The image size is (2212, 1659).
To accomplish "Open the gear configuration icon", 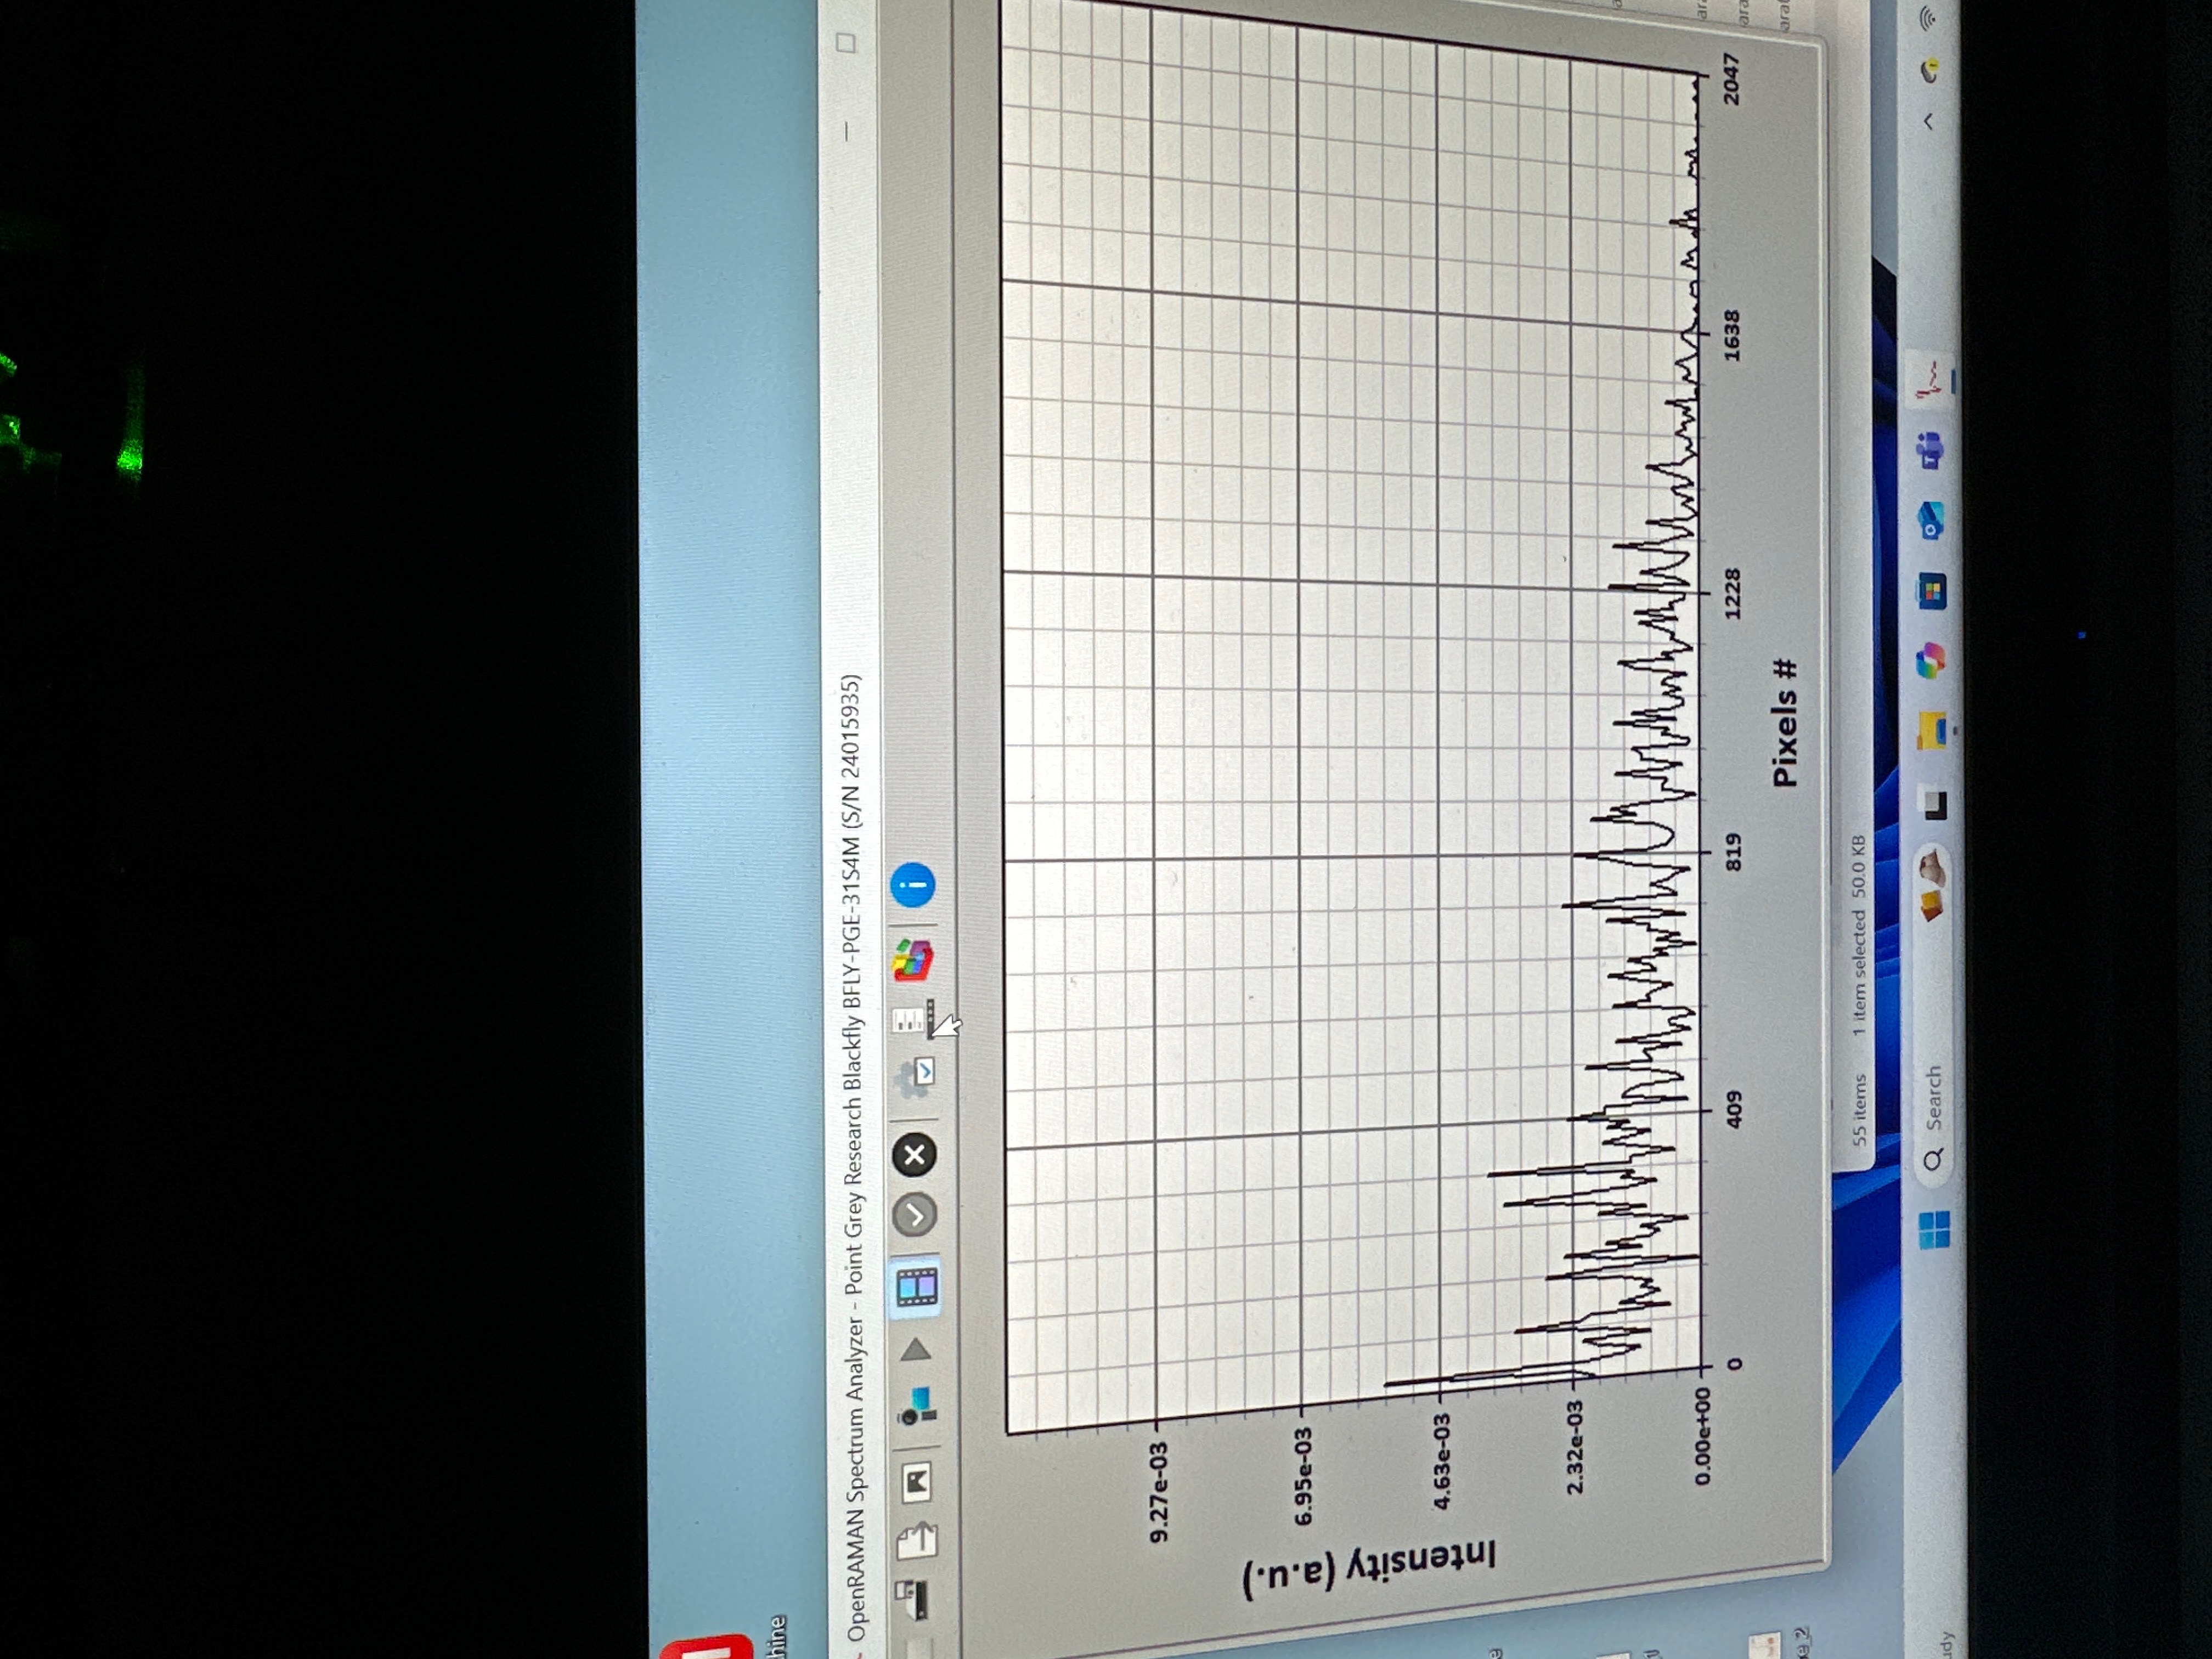I will coord(913,1078).
